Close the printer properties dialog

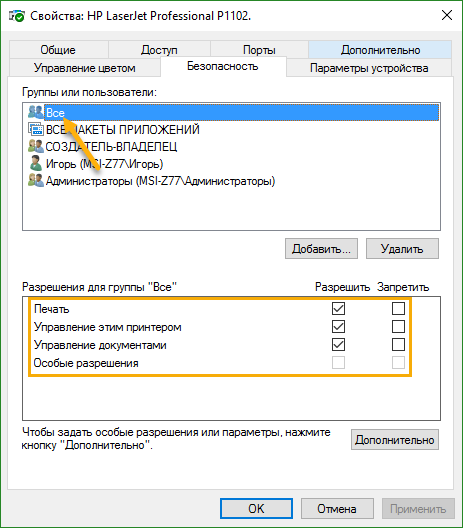coord(447,15)
